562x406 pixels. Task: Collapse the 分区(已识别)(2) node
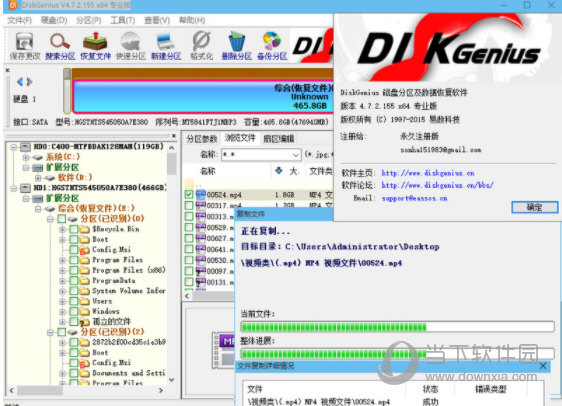[50, 332]
